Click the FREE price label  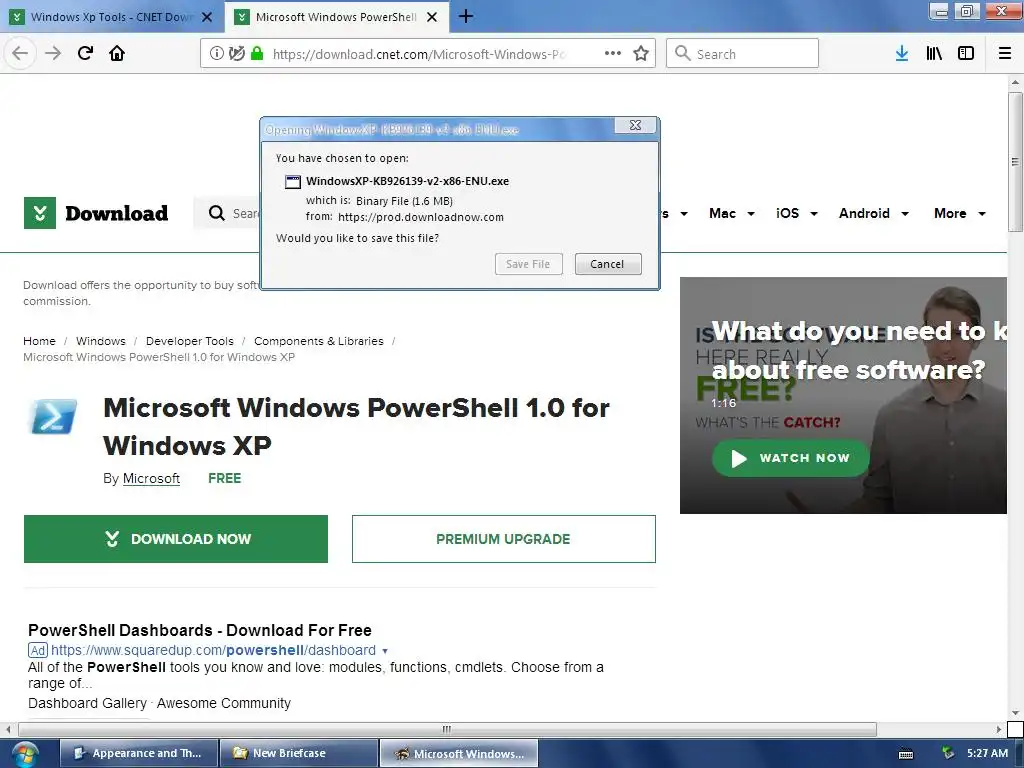pos(225,479)
